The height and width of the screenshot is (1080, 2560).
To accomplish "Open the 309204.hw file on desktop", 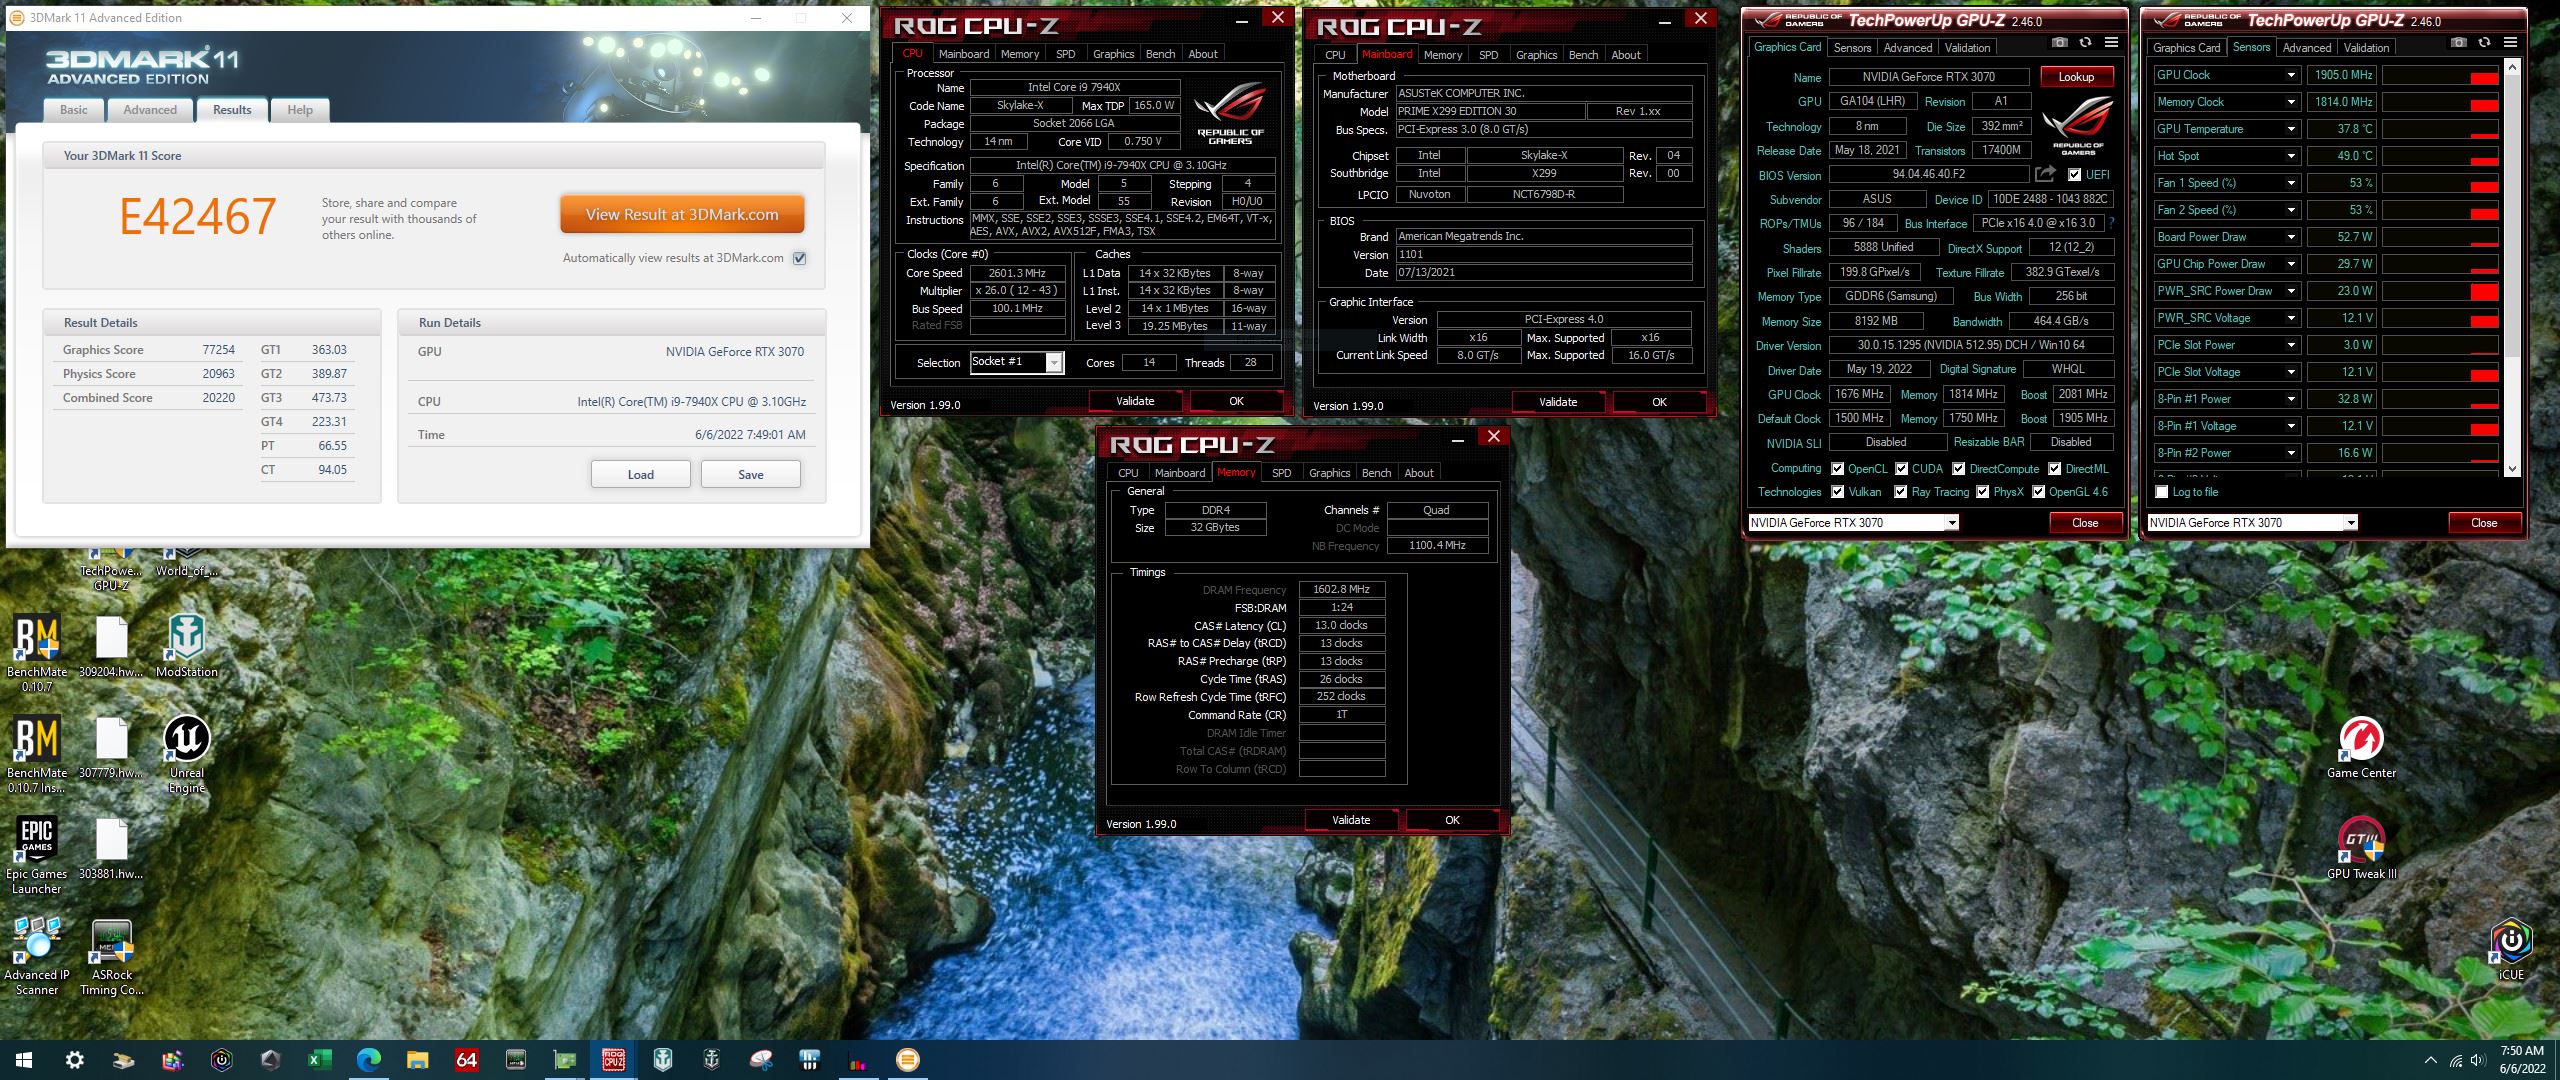I will [x=111, y=646].
